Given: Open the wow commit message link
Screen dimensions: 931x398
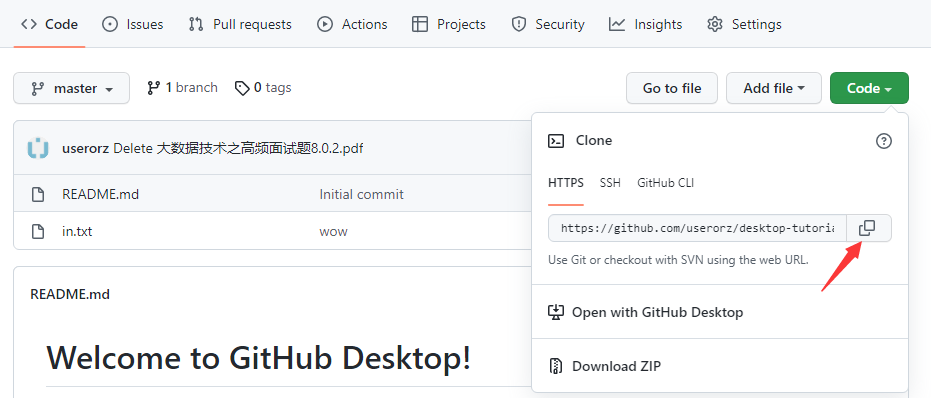Looking at the screenshot, I should point(333,231).
